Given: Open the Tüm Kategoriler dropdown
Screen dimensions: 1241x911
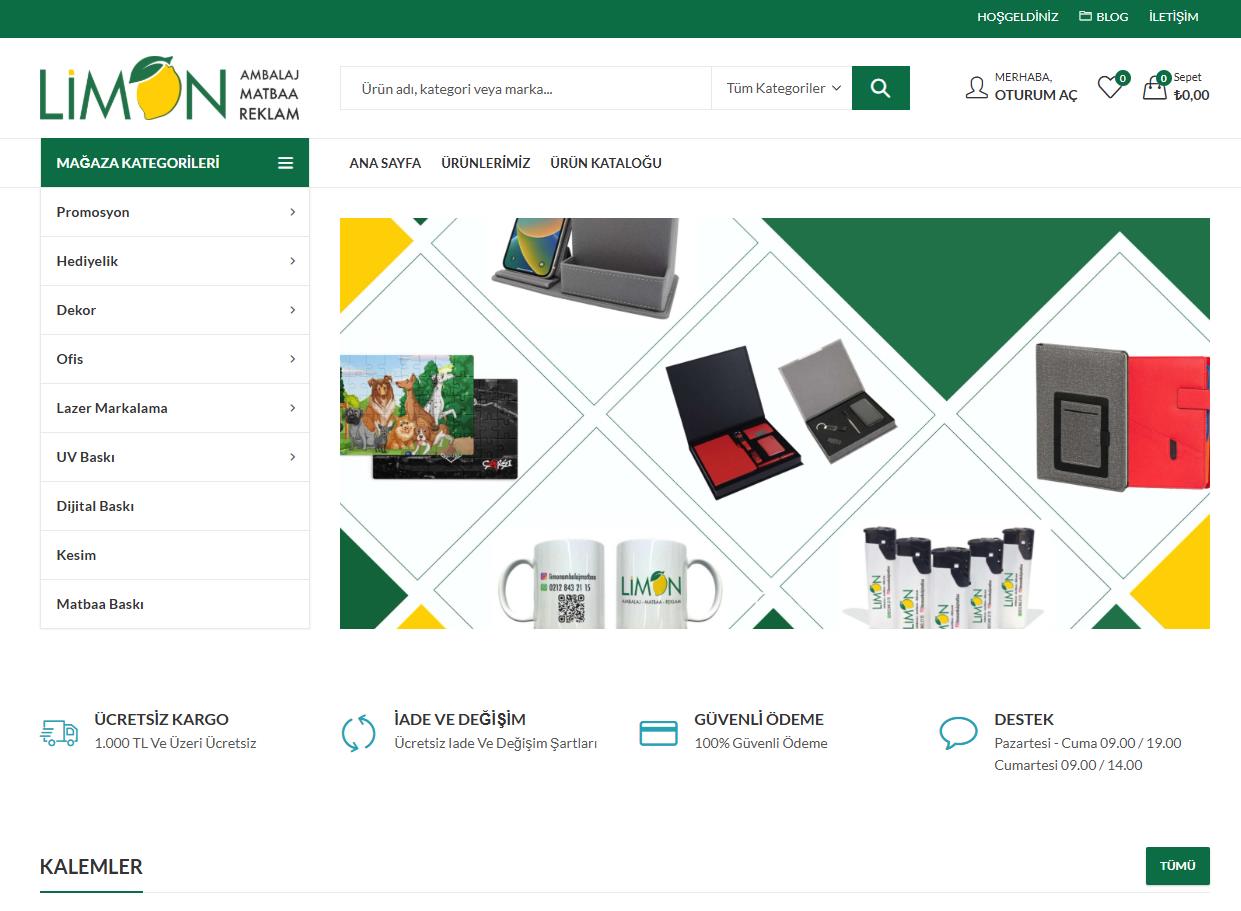Looking at the screenshot, I should coord(782,88).
